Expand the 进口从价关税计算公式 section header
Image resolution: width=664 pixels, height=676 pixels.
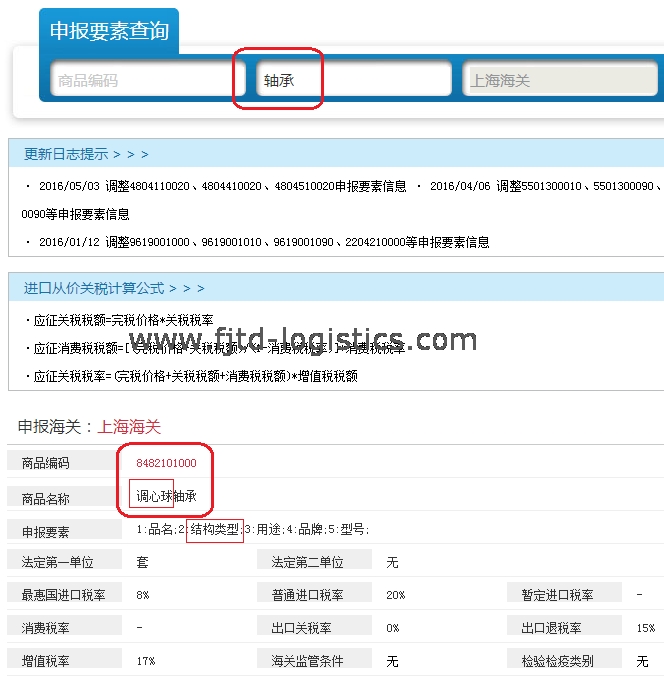(x=114, y=288)
